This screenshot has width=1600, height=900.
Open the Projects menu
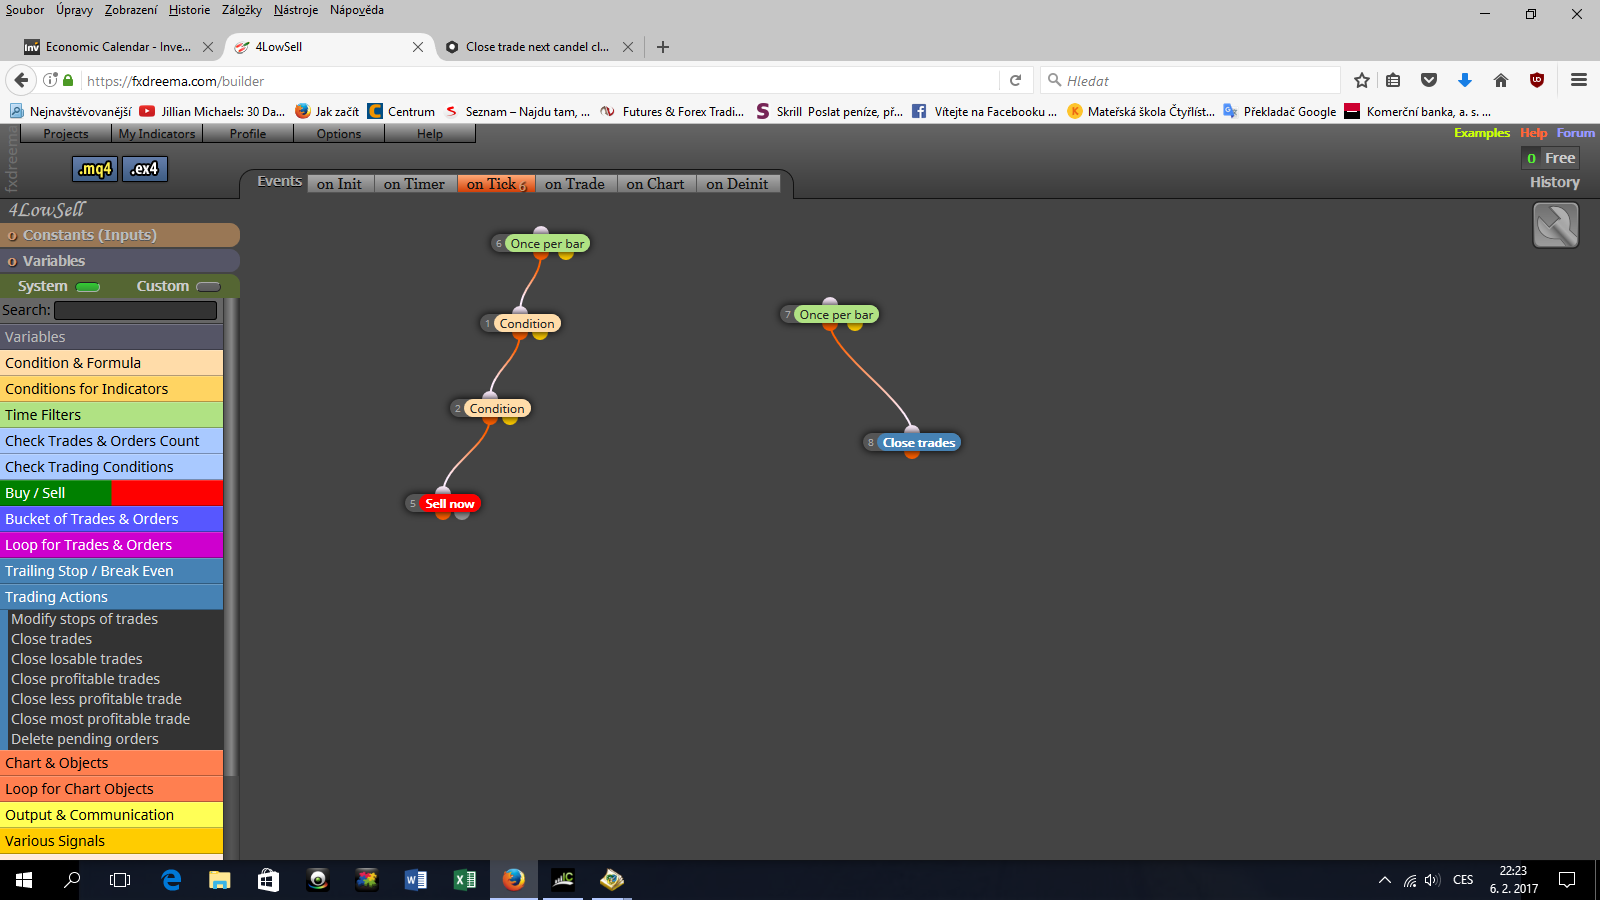(x=66, y=134)
